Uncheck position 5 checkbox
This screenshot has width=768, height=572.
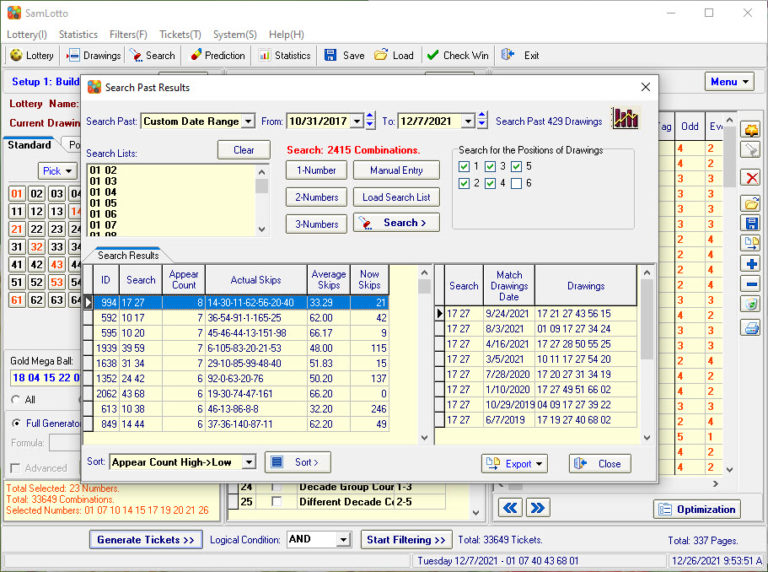click(518, 166)
